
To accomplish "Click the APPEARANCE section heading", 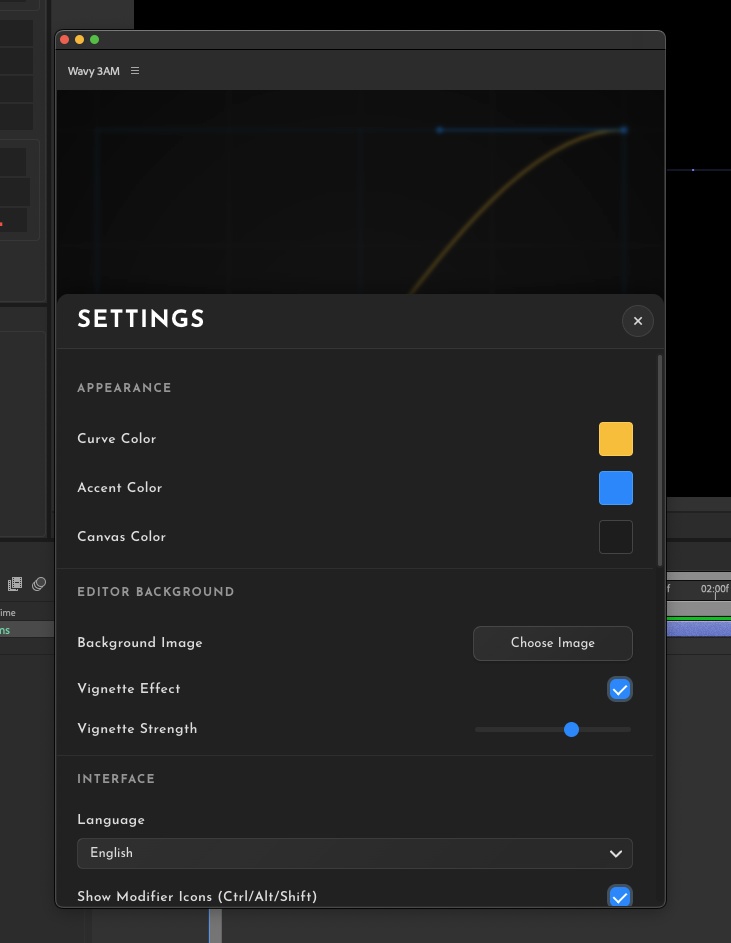I will coord(125,388).
